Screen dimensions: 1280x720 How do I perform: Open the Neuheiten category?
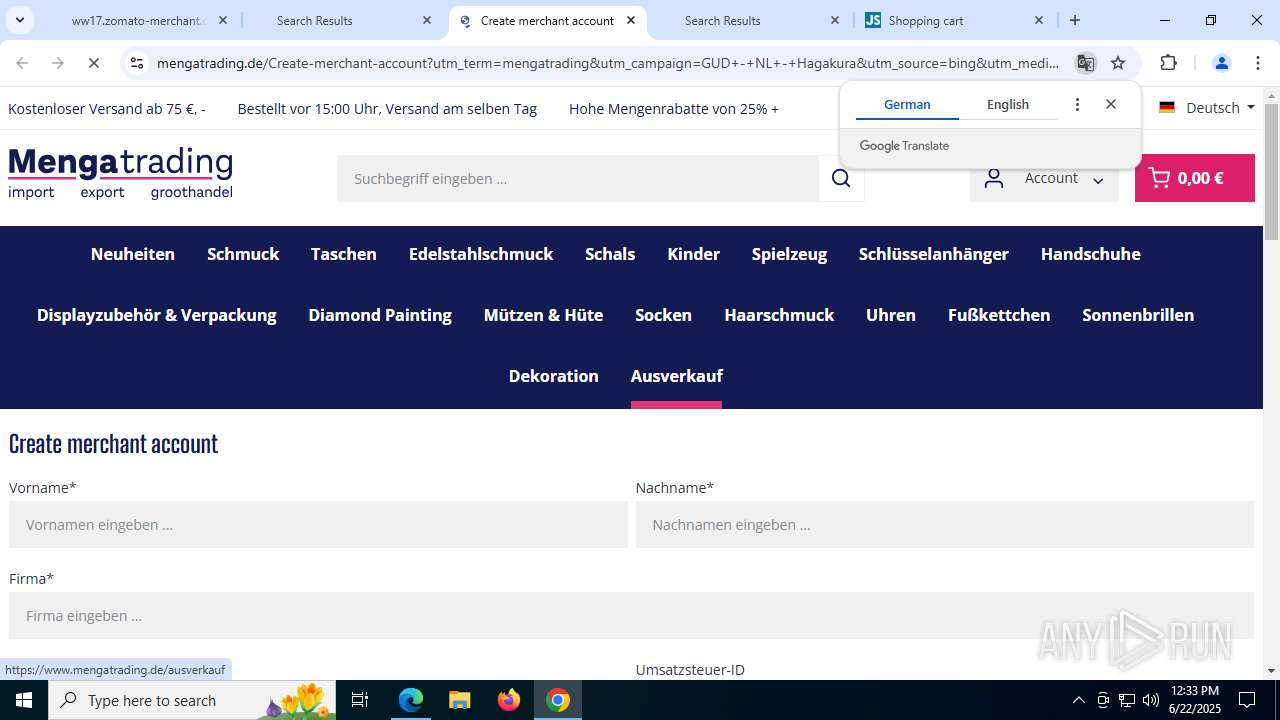point(133,254)
